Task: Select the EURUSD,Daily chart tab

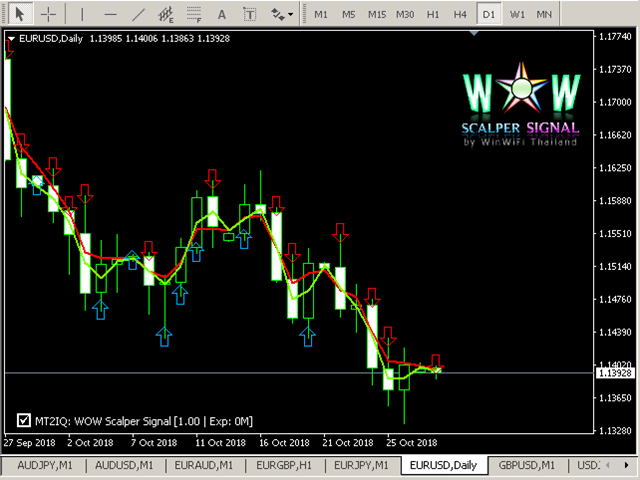Action: [443, 465]
